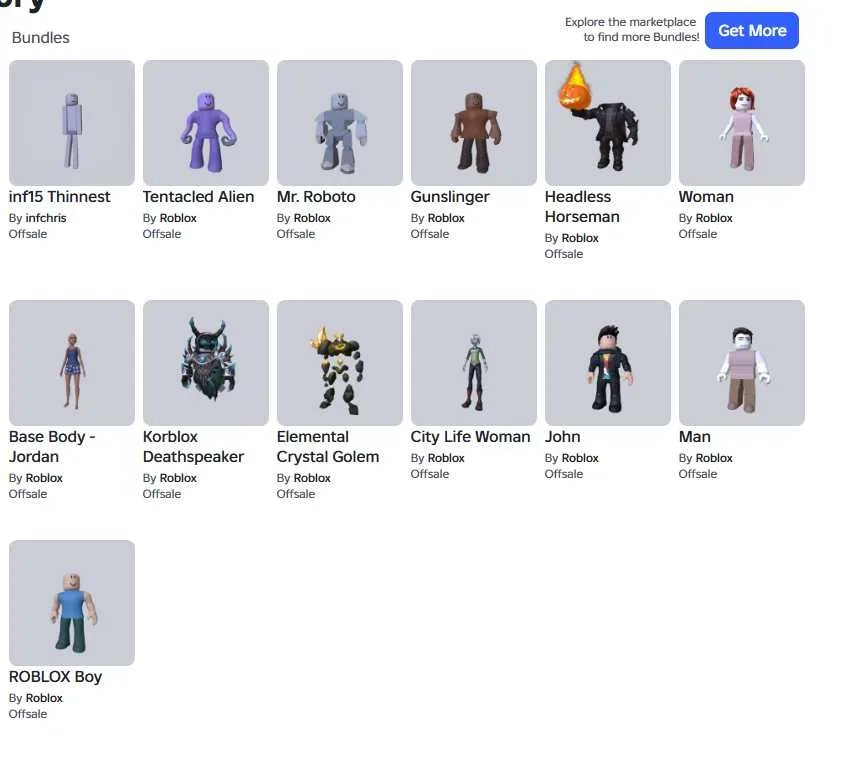
Task: Follow the Gunslinger title link
Action: point(450,198)
